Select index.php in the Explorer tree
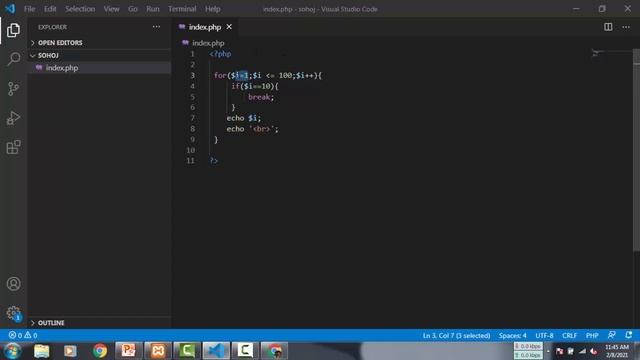The image size is (640, 360). coord(99,68)
